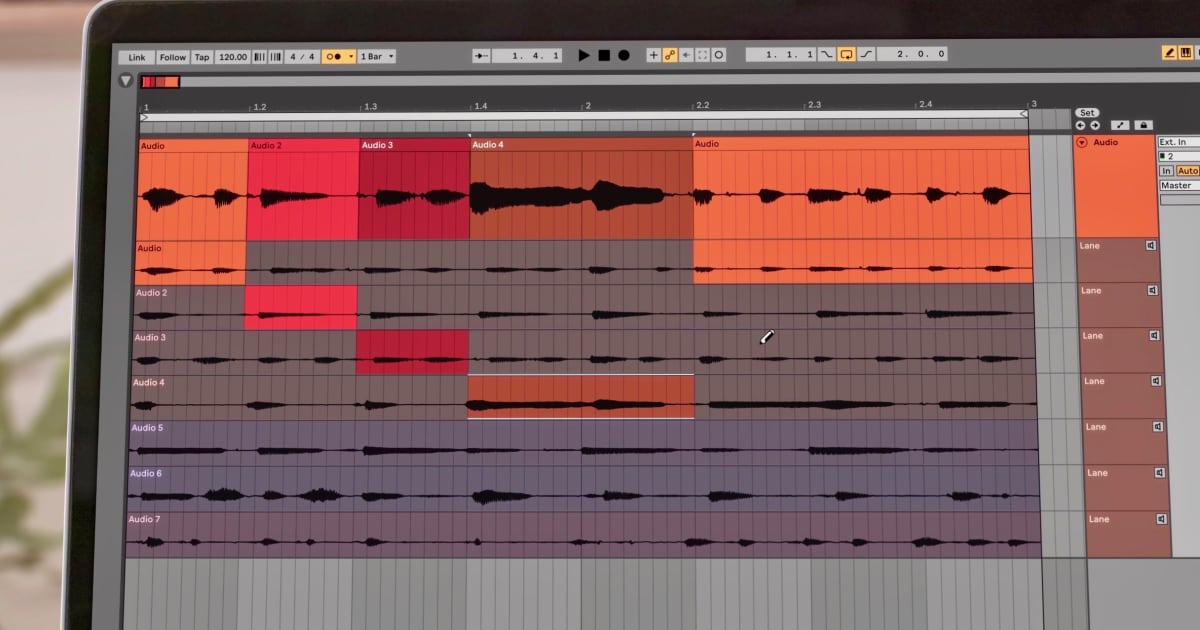This screenshot has width=1200, height=630.
Task: Click the lock envelopes padlock icon
Action: 1144,125
